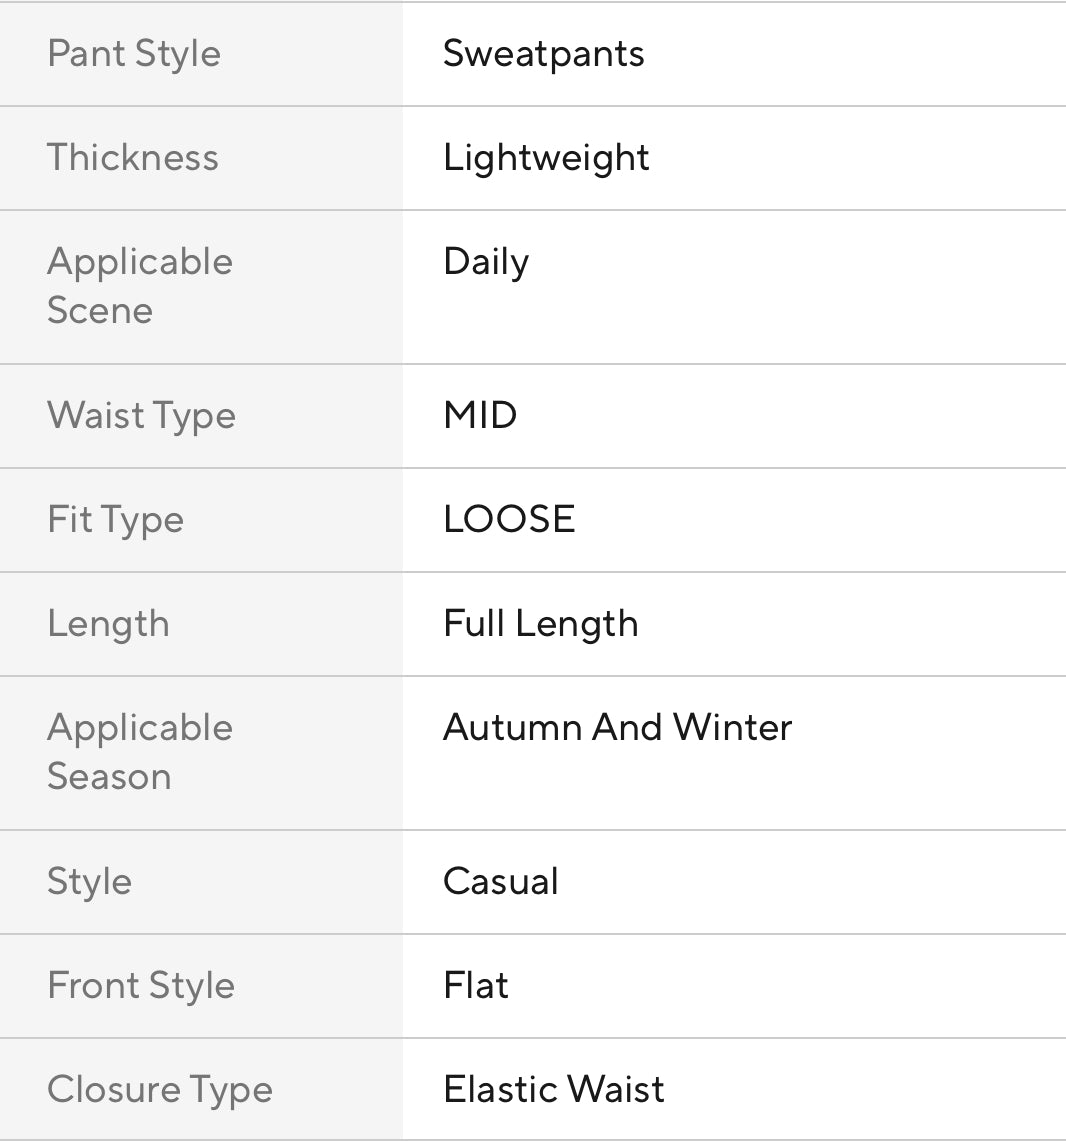Screen dimensions: 1066x1141
Task: Select the Sweatpants value text
Action: click(x=544, y=54)
